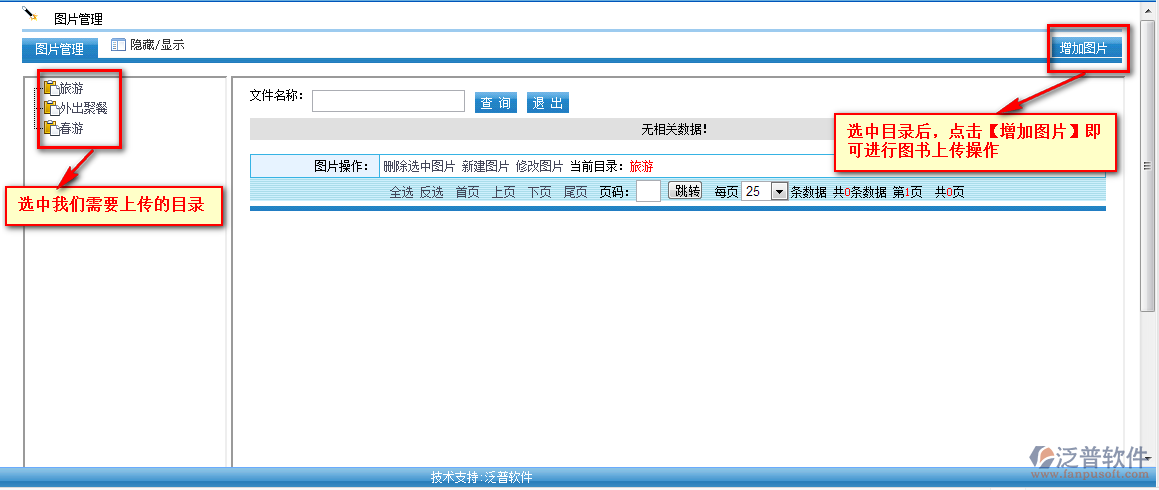Select the 春游 directory label
1159x490 pixels.
coord(72,129)
